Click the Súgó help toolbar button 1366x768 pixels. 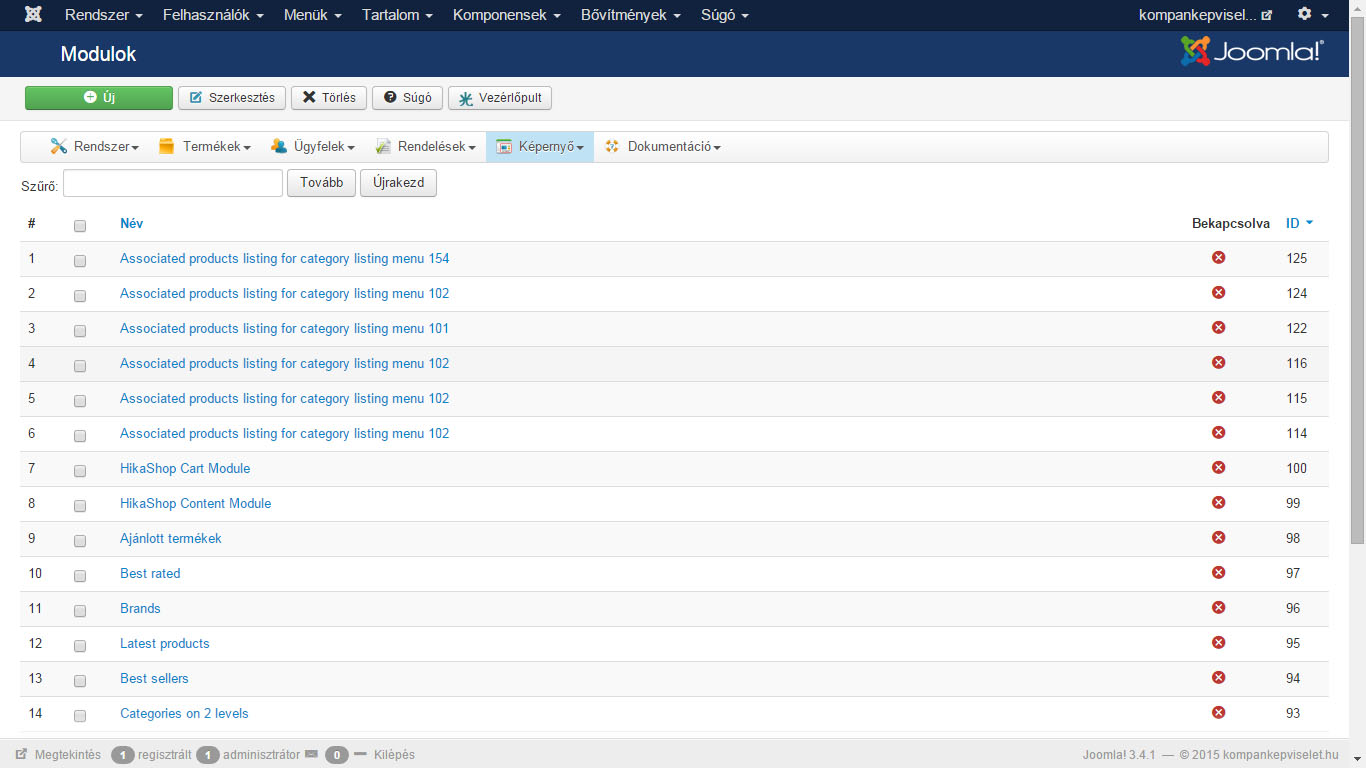click(x=408, y=98)
